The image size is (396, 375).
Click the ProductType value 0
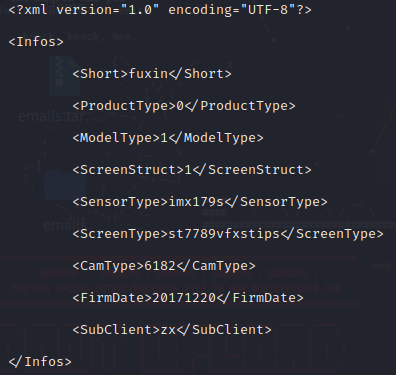click(180, 106)
